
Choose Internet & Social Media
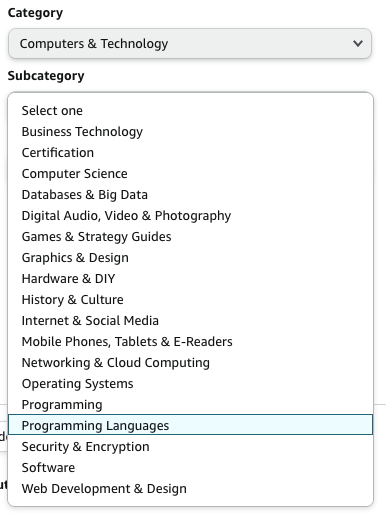190,321
